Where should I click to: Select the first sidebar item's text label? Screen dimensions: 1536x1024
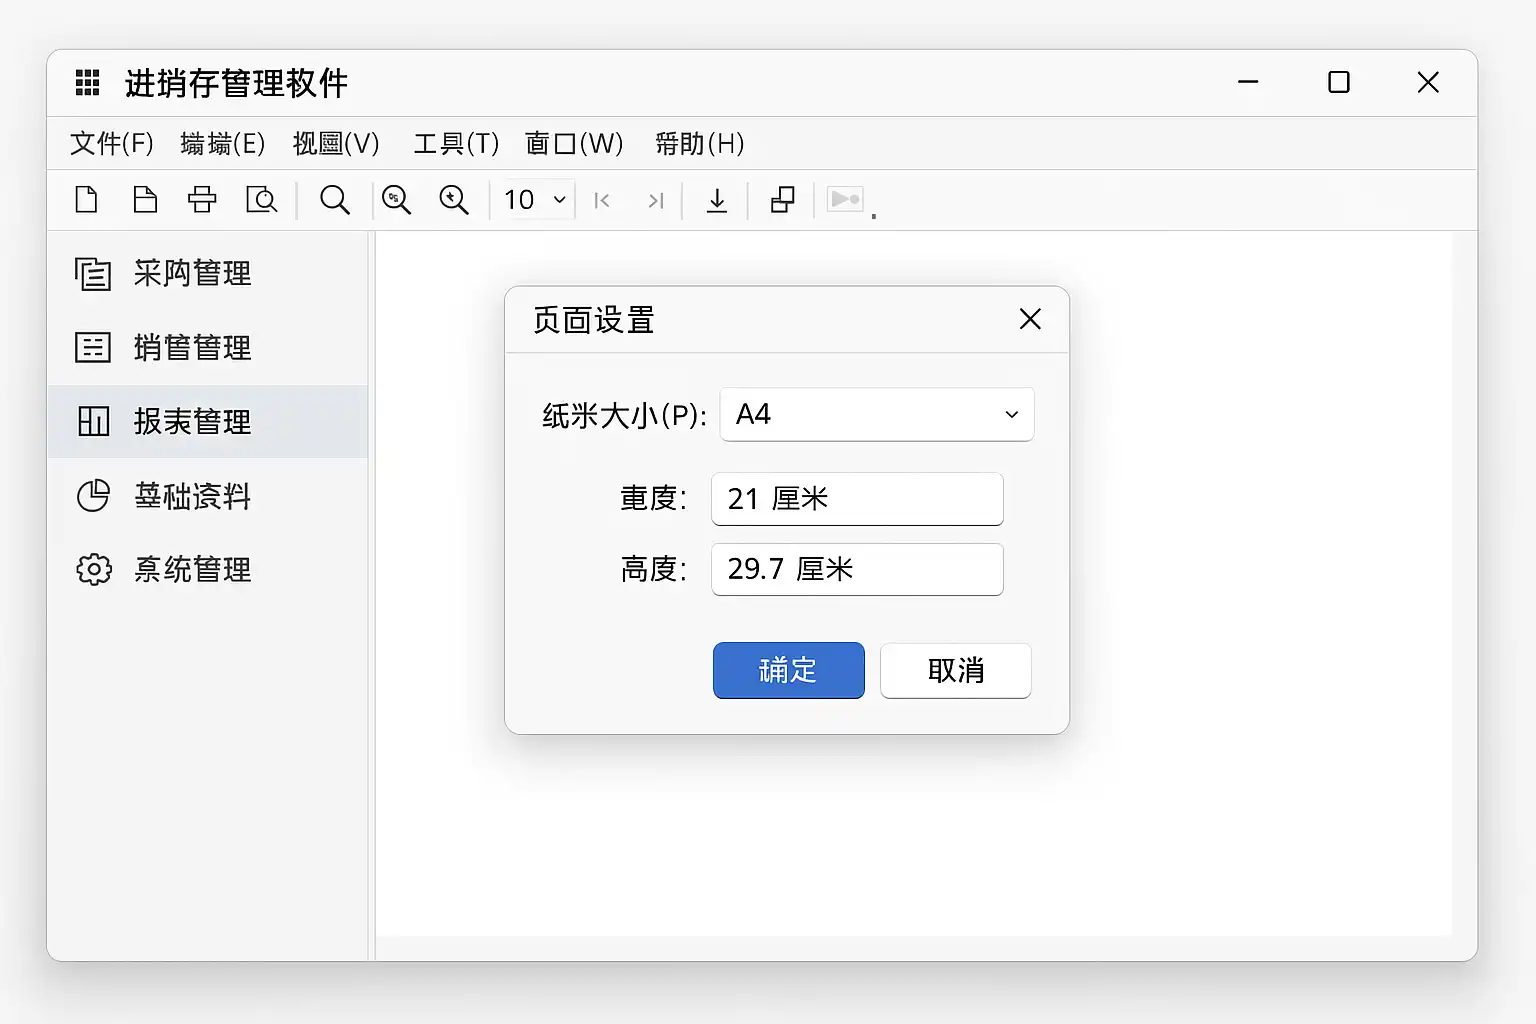(193, 273)
